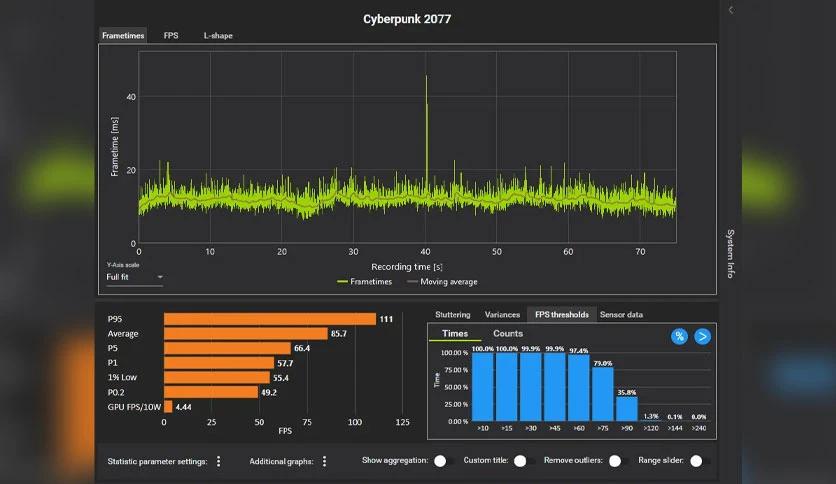This screenshot has height=484, width=836.
Task: Switch to the Frametimes tab
Action: [123, 36]
